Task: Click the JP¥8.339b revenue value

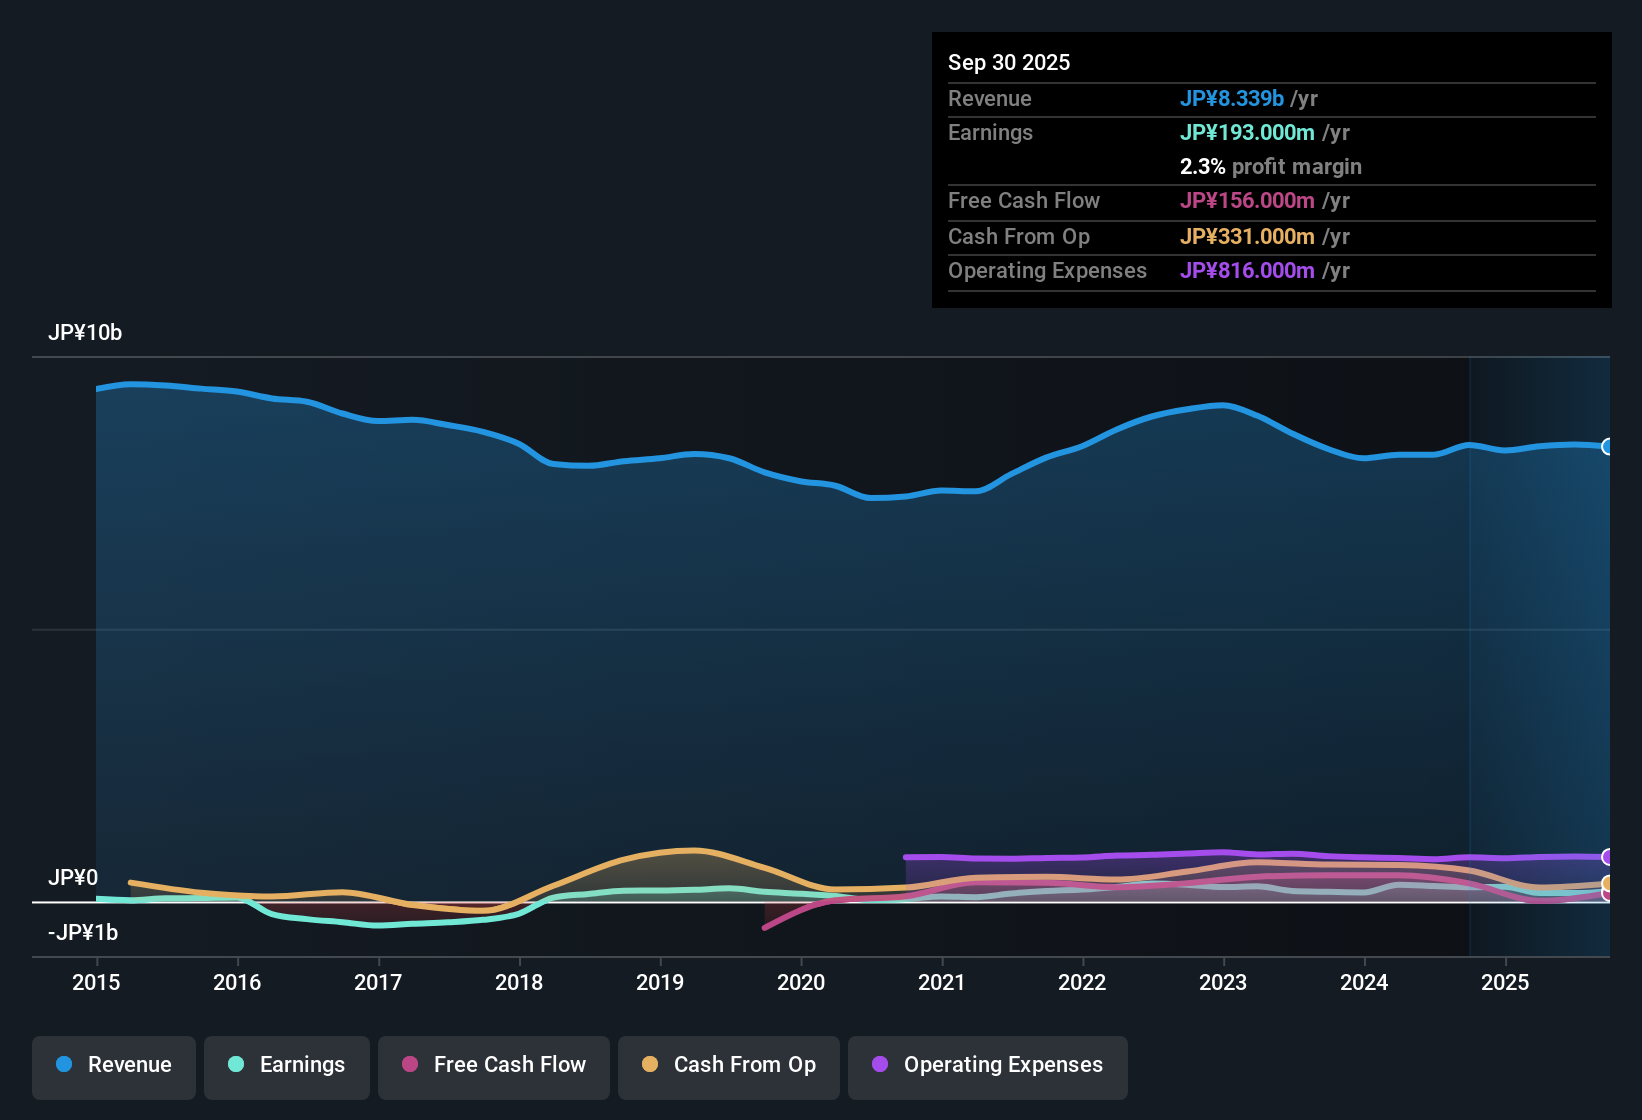Action: [1232, 98]
